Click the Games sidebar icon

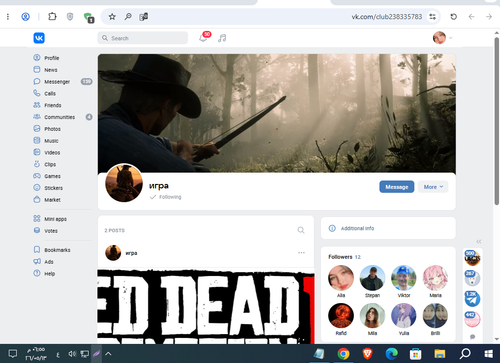37,176
